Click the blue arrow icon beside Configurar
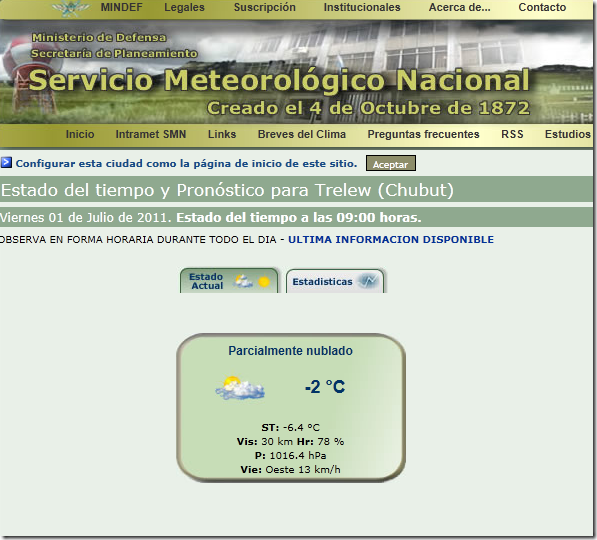 click(6, 163)
